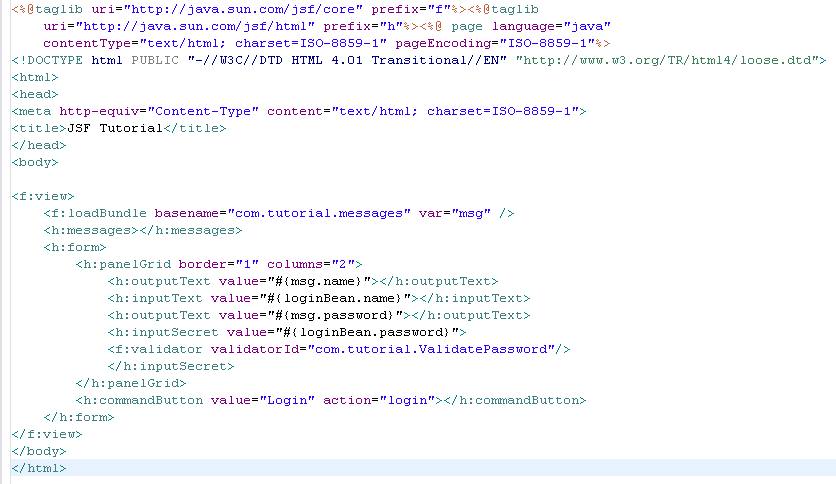Click the "Content-Type" value in meta tag
This screenshot has width=836, height=484.
tap(203, 112)
